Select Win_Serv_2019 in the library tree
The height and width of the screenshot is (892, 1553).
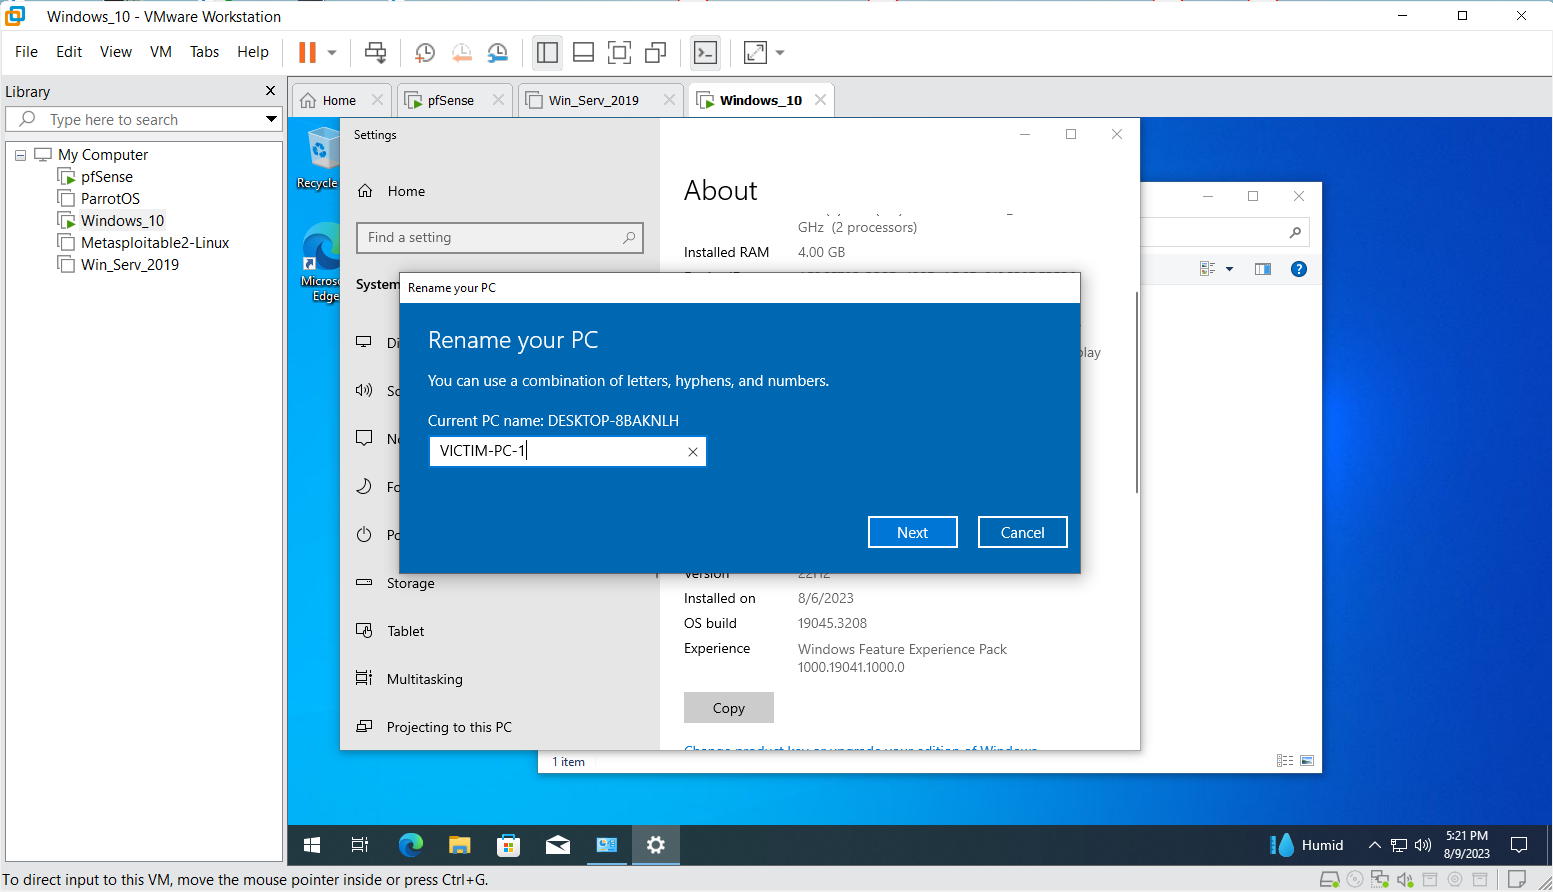pyautogui.click(x=130, y=265)
